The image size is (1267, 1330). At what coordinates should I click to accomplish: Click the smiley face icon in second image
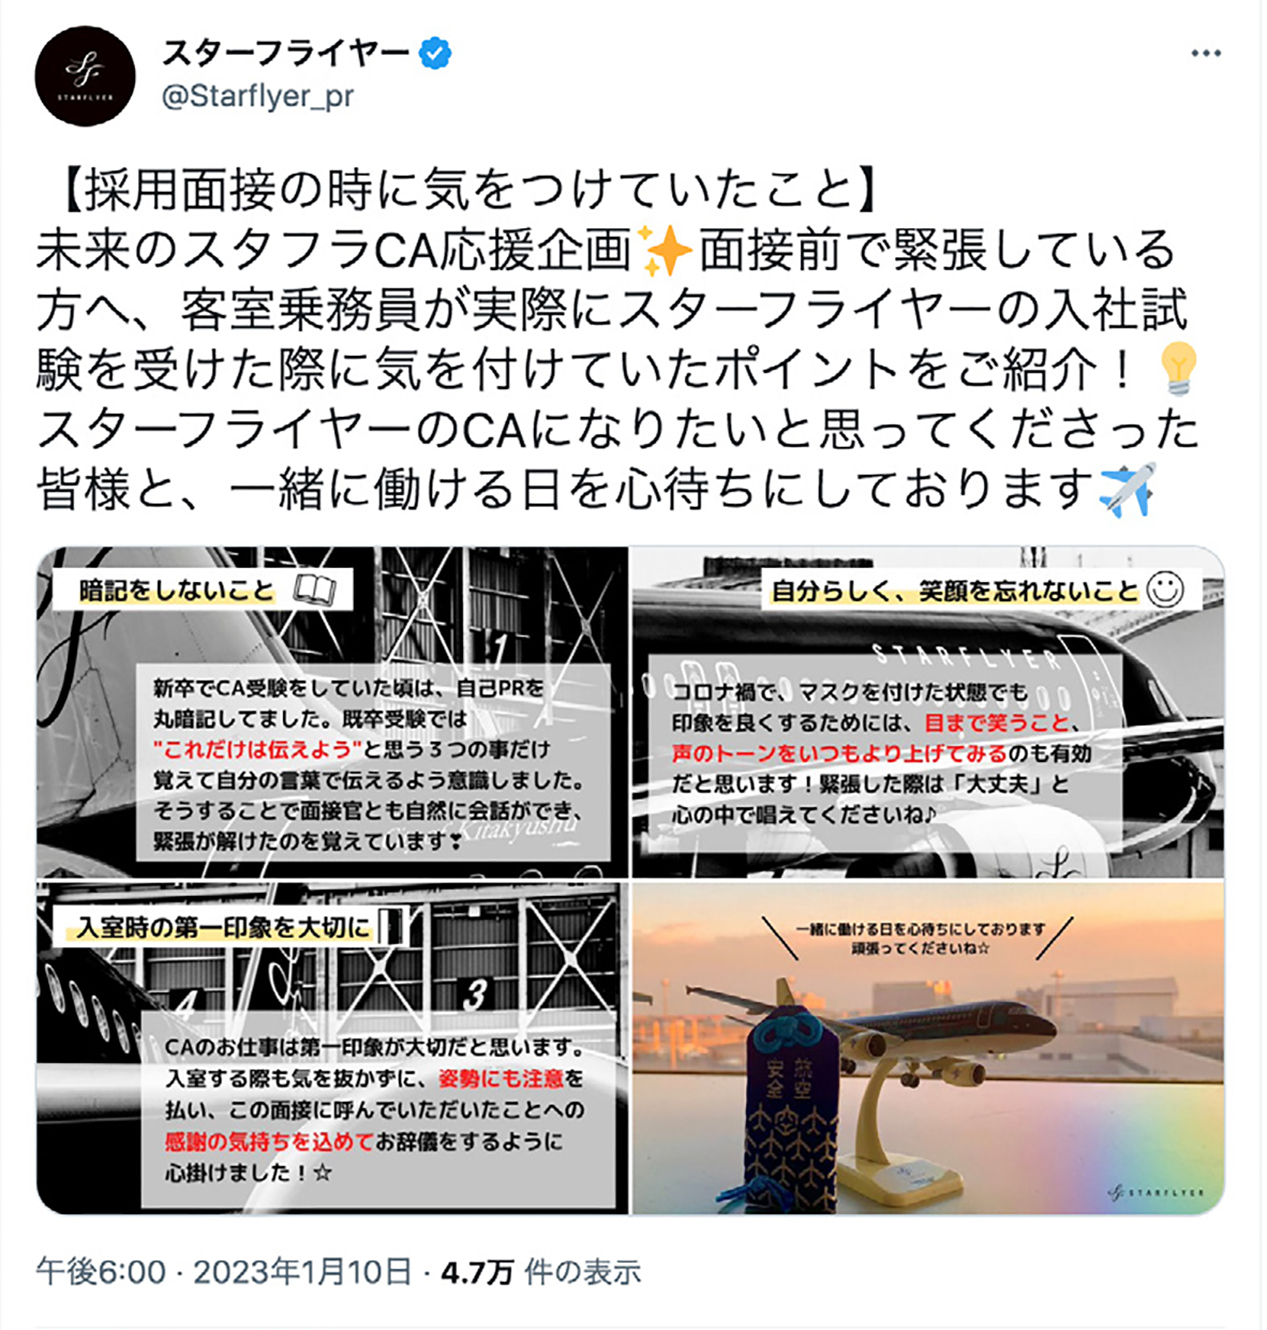[x=1165, y=589]
